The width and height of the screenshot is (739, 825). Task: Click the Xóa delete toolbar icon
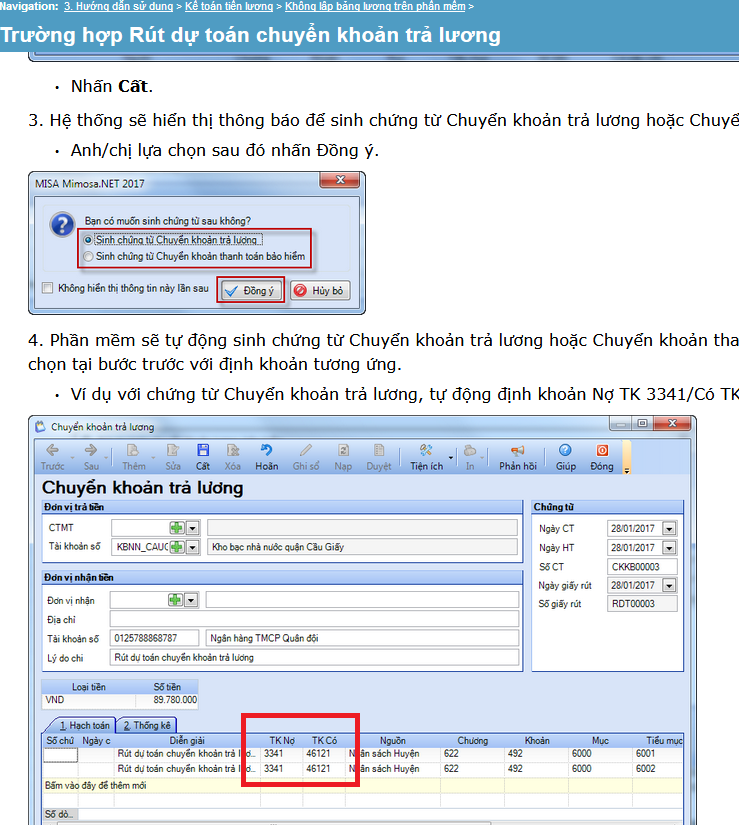click(x=232, y=450)
